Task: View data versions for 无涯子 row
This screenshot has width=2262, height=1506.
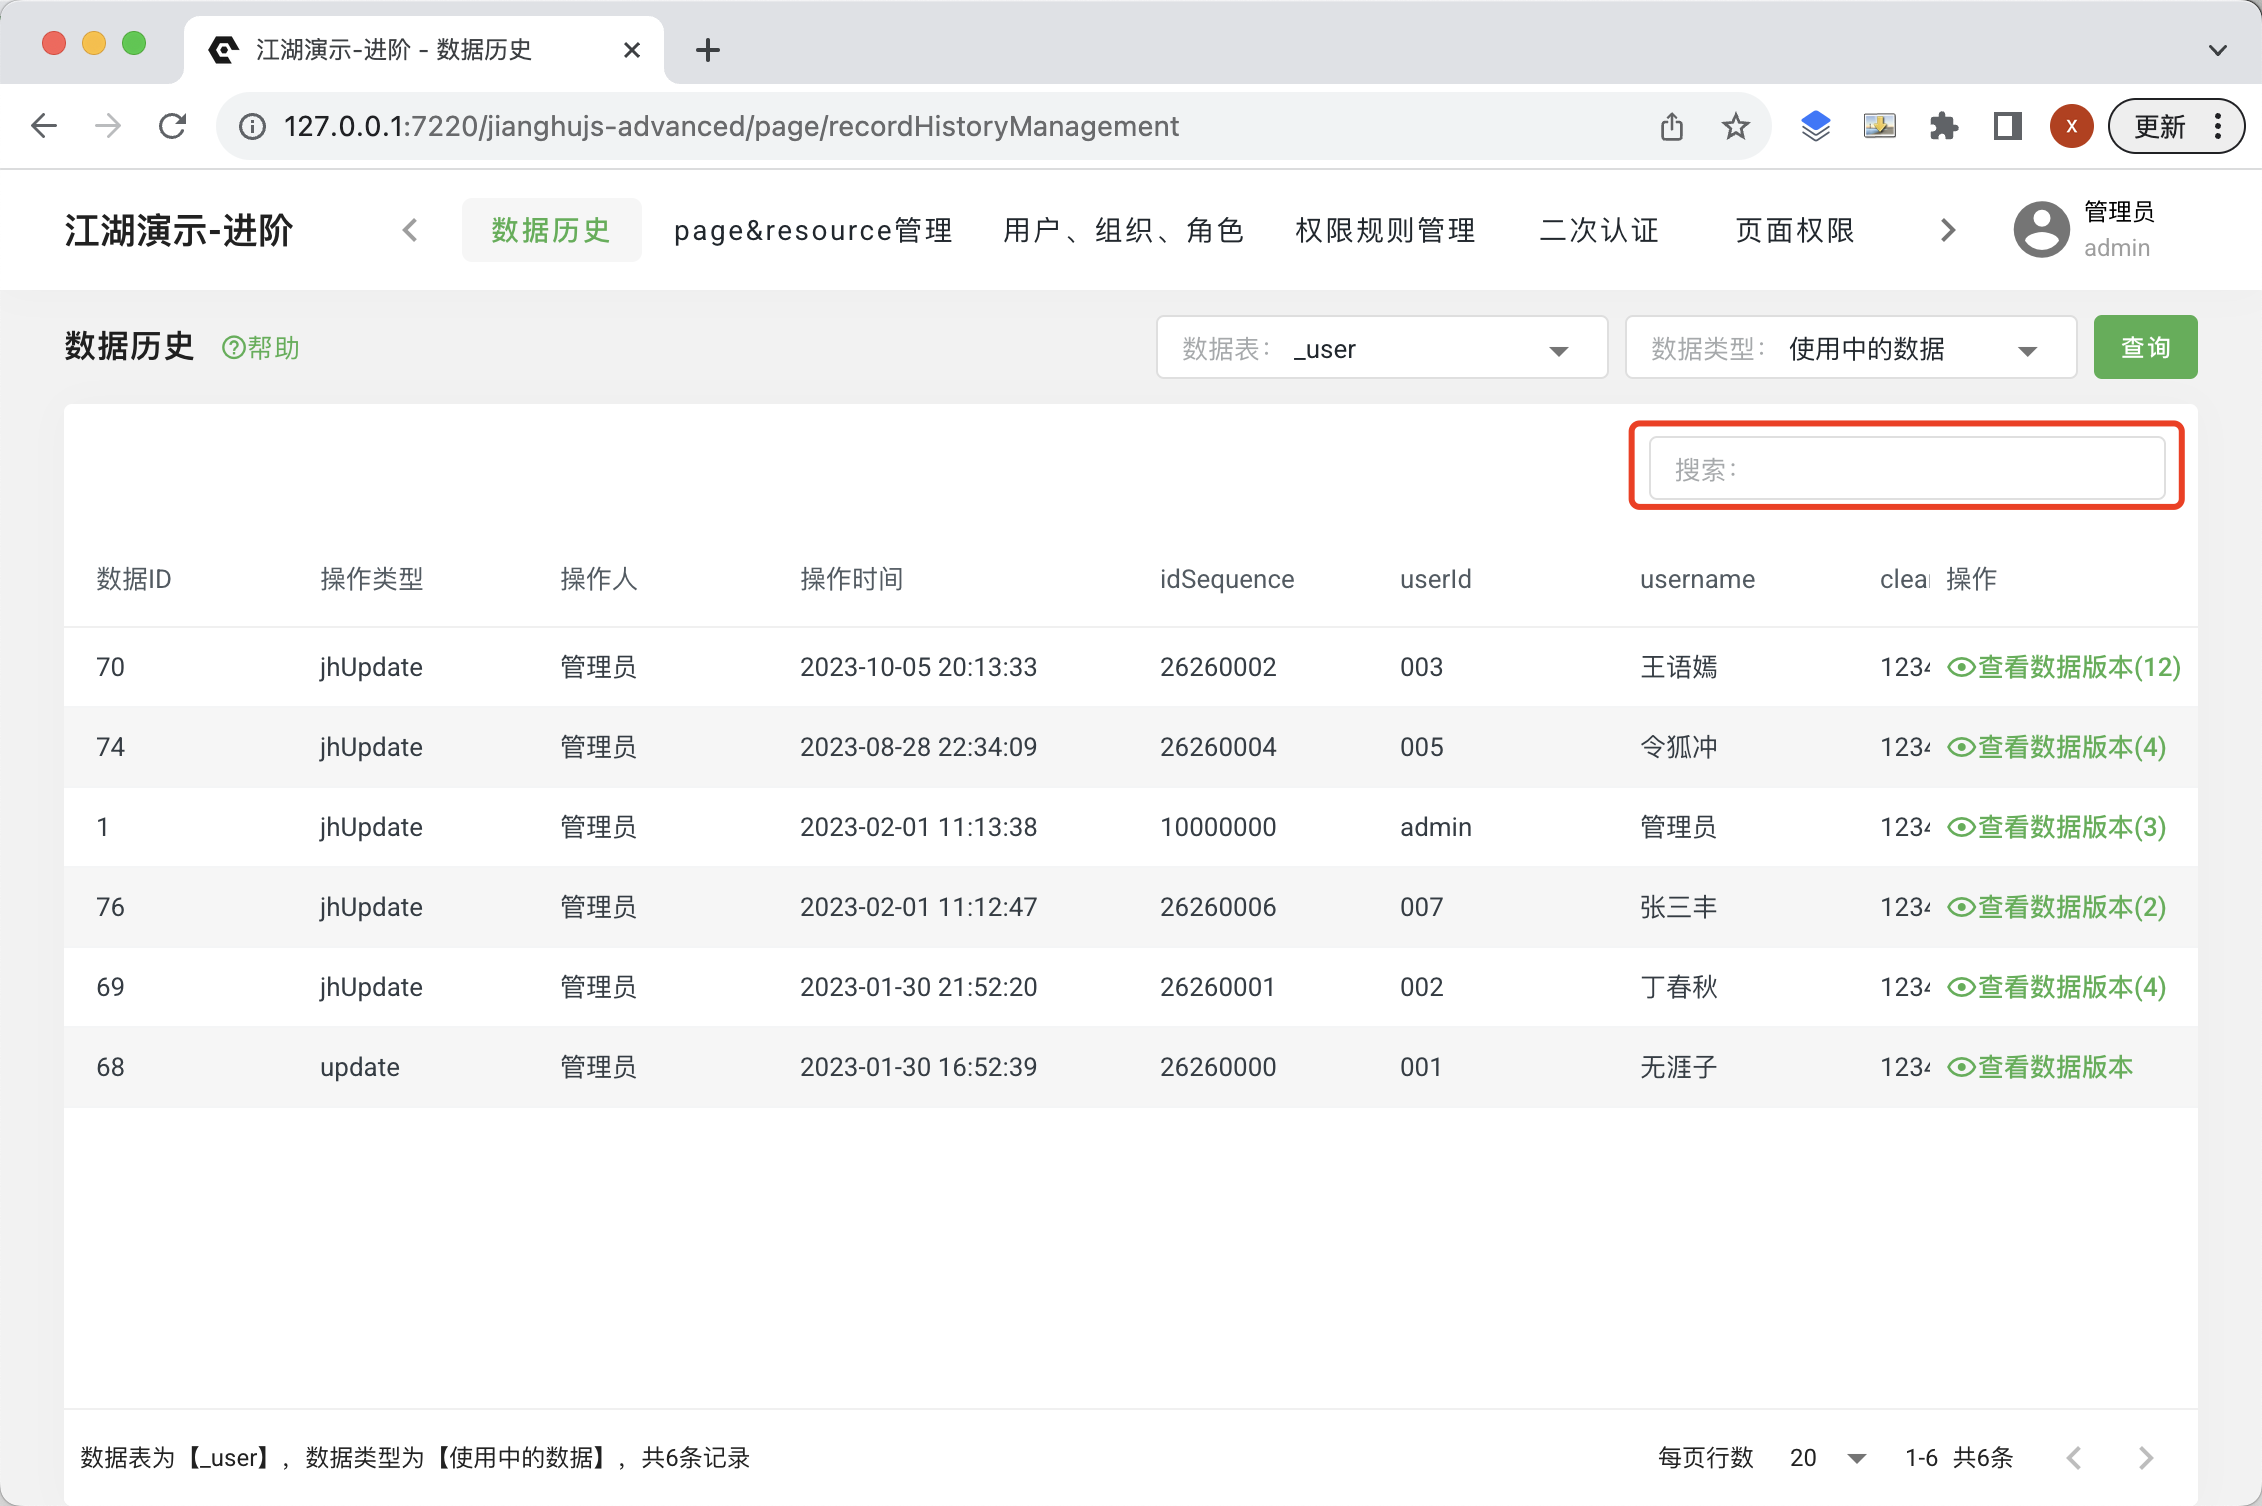Action: click(2040, 1067)
